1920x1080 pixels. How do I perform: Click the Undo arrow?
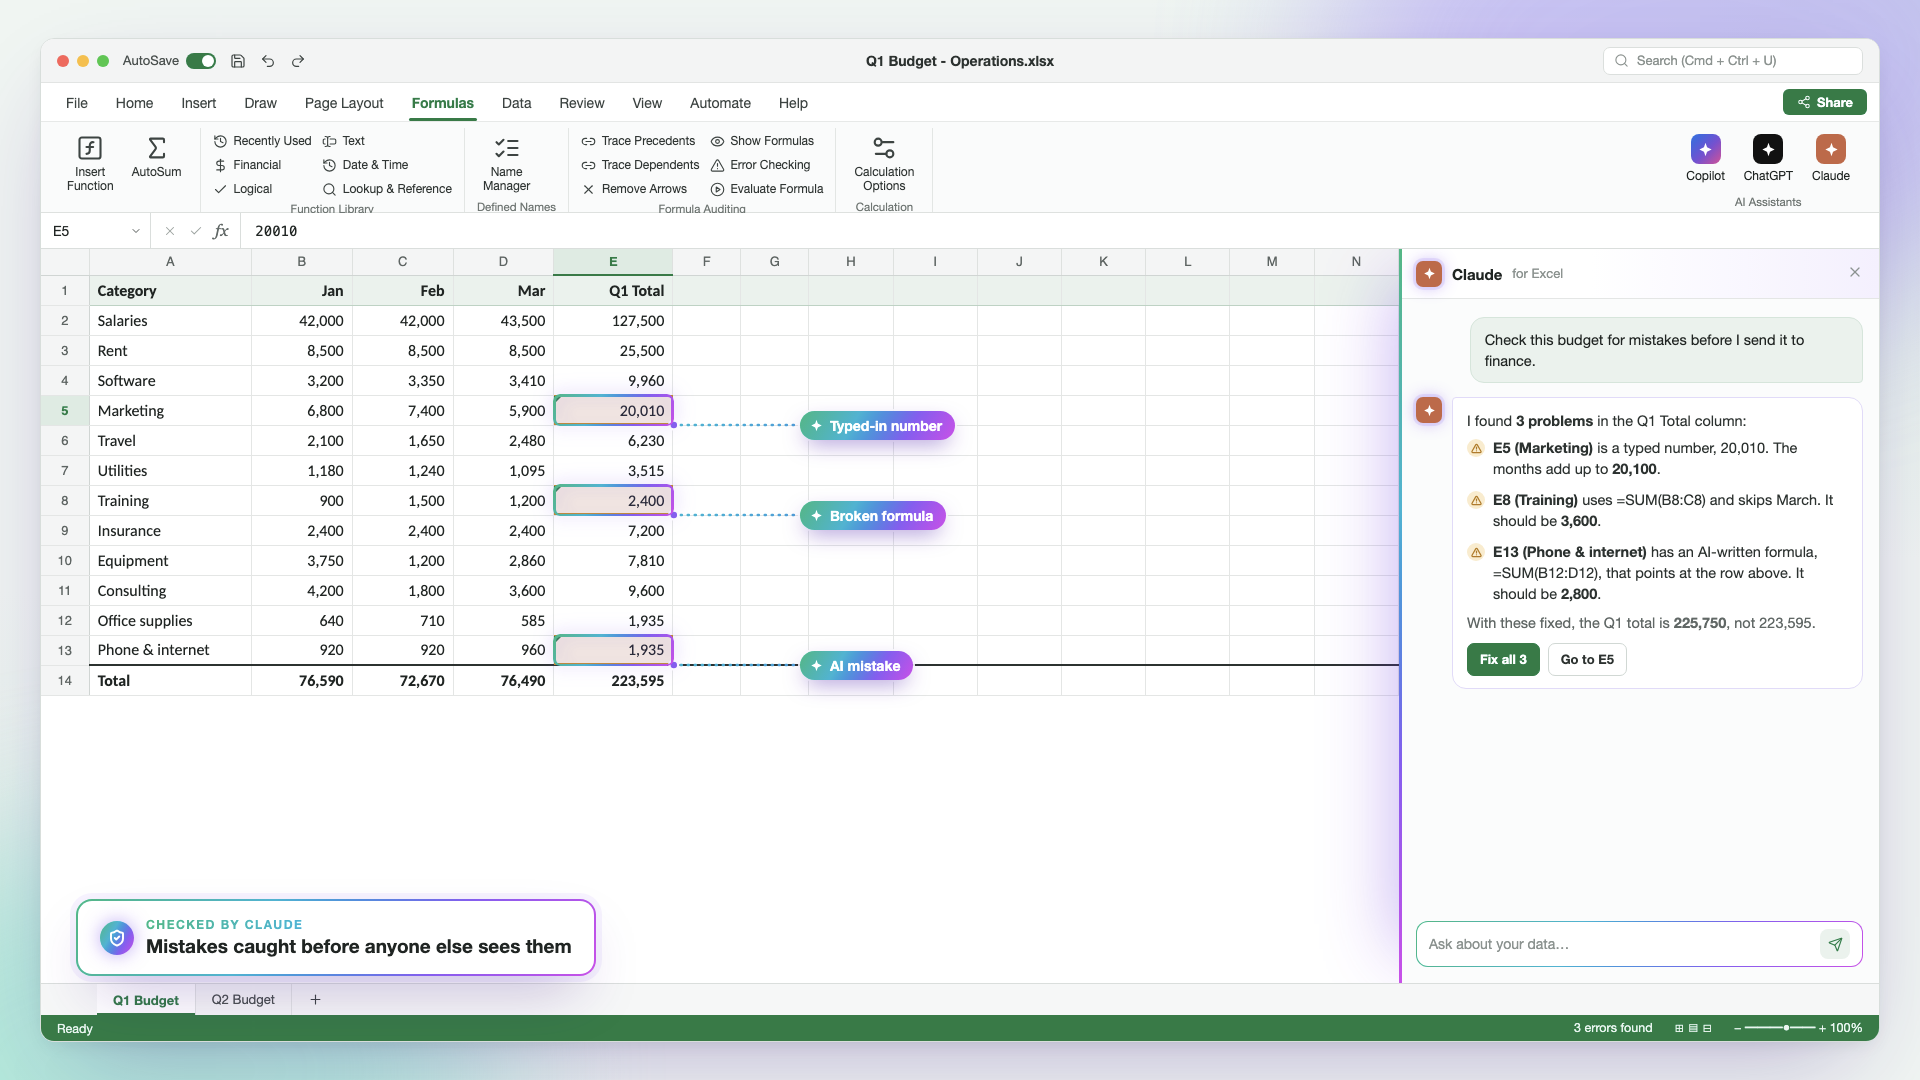268,61
